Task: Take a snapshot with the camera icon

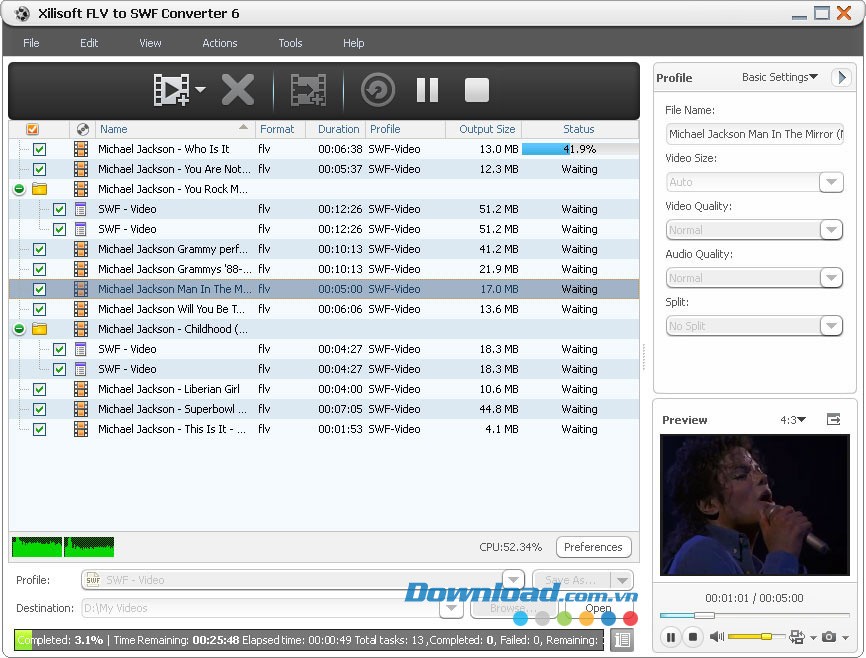Action: 829,637
